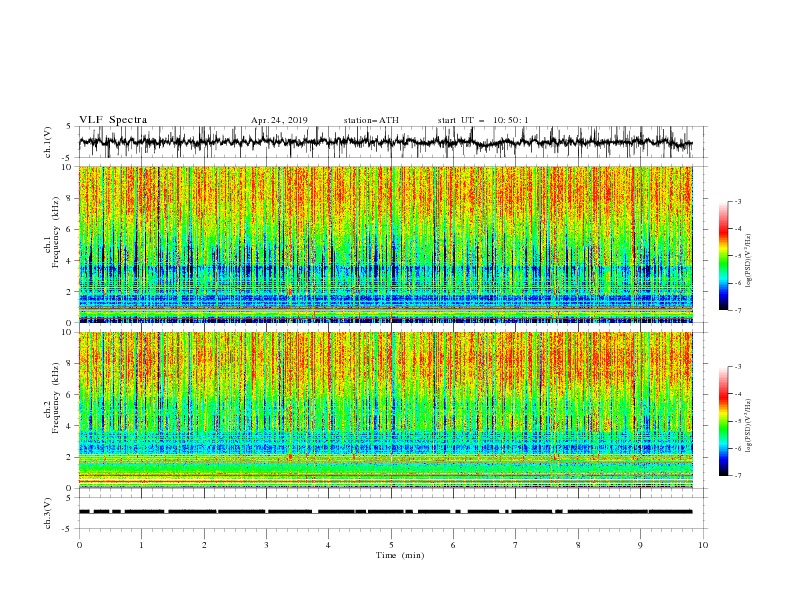The width and height of the screenshot is (792, 612).
Task: Click time axis tick label "8"
Action: coord(578,545)
